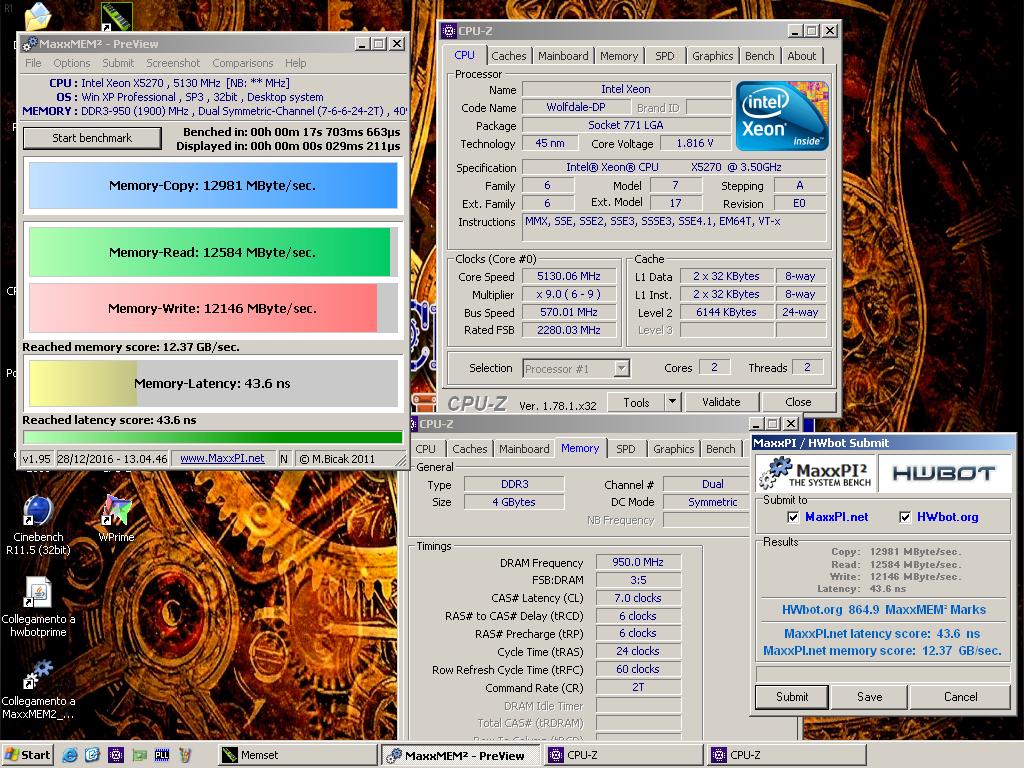Open the Windows Start button

[x=27, y=755]
